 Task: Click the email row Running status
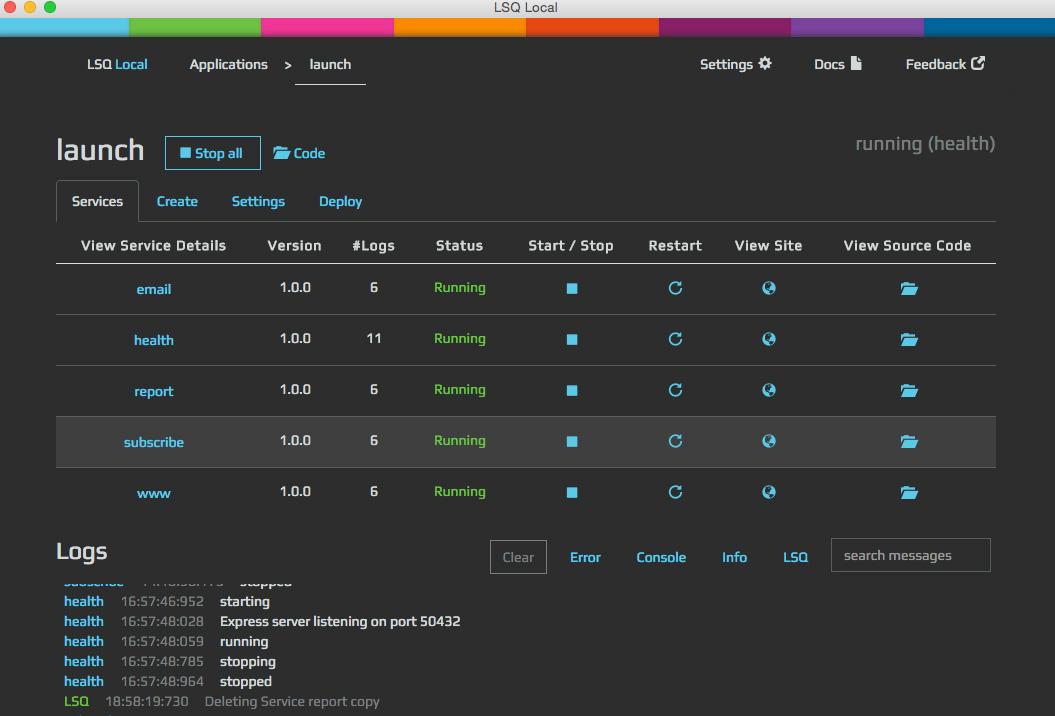click(460, 288)
